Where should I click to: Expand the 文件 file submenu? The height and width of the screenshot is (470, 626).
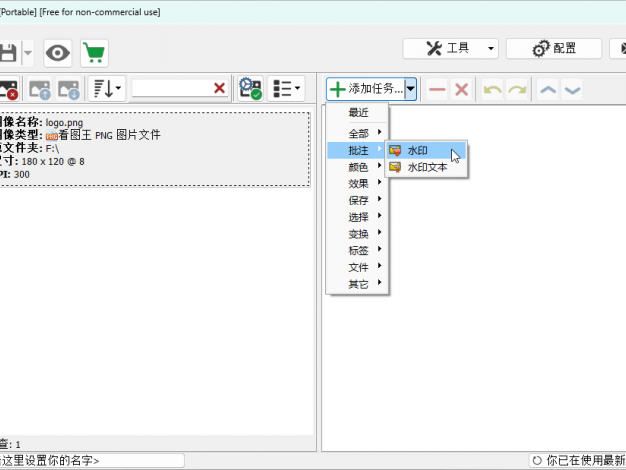click(x=357, y=268)
